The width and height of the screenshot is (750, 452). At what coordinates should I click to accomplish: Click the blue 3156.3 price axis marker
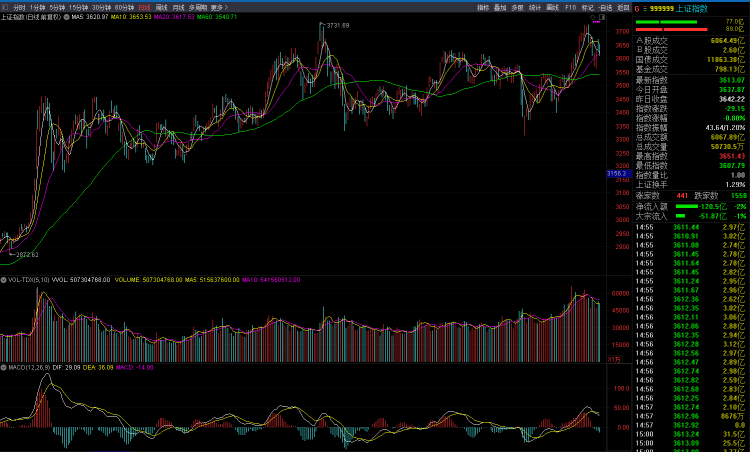[x=619, y=174]
